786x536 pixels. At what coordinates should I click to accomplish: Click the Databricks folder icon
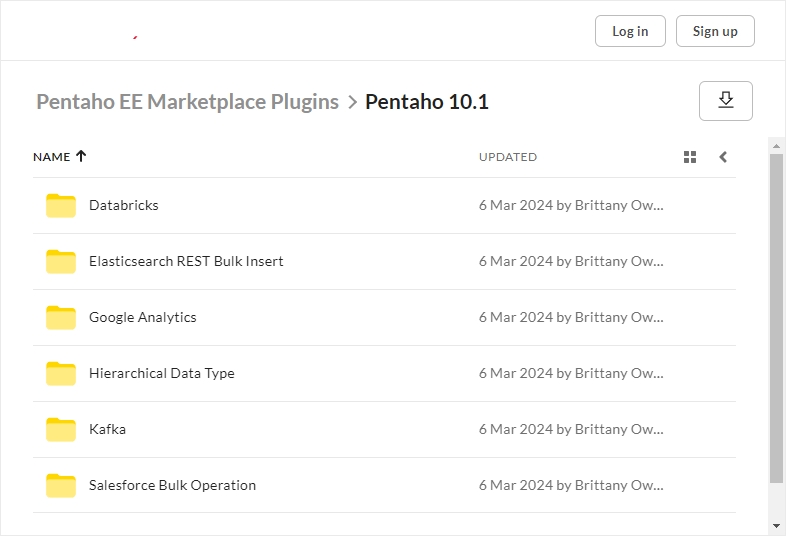point(61,205)
